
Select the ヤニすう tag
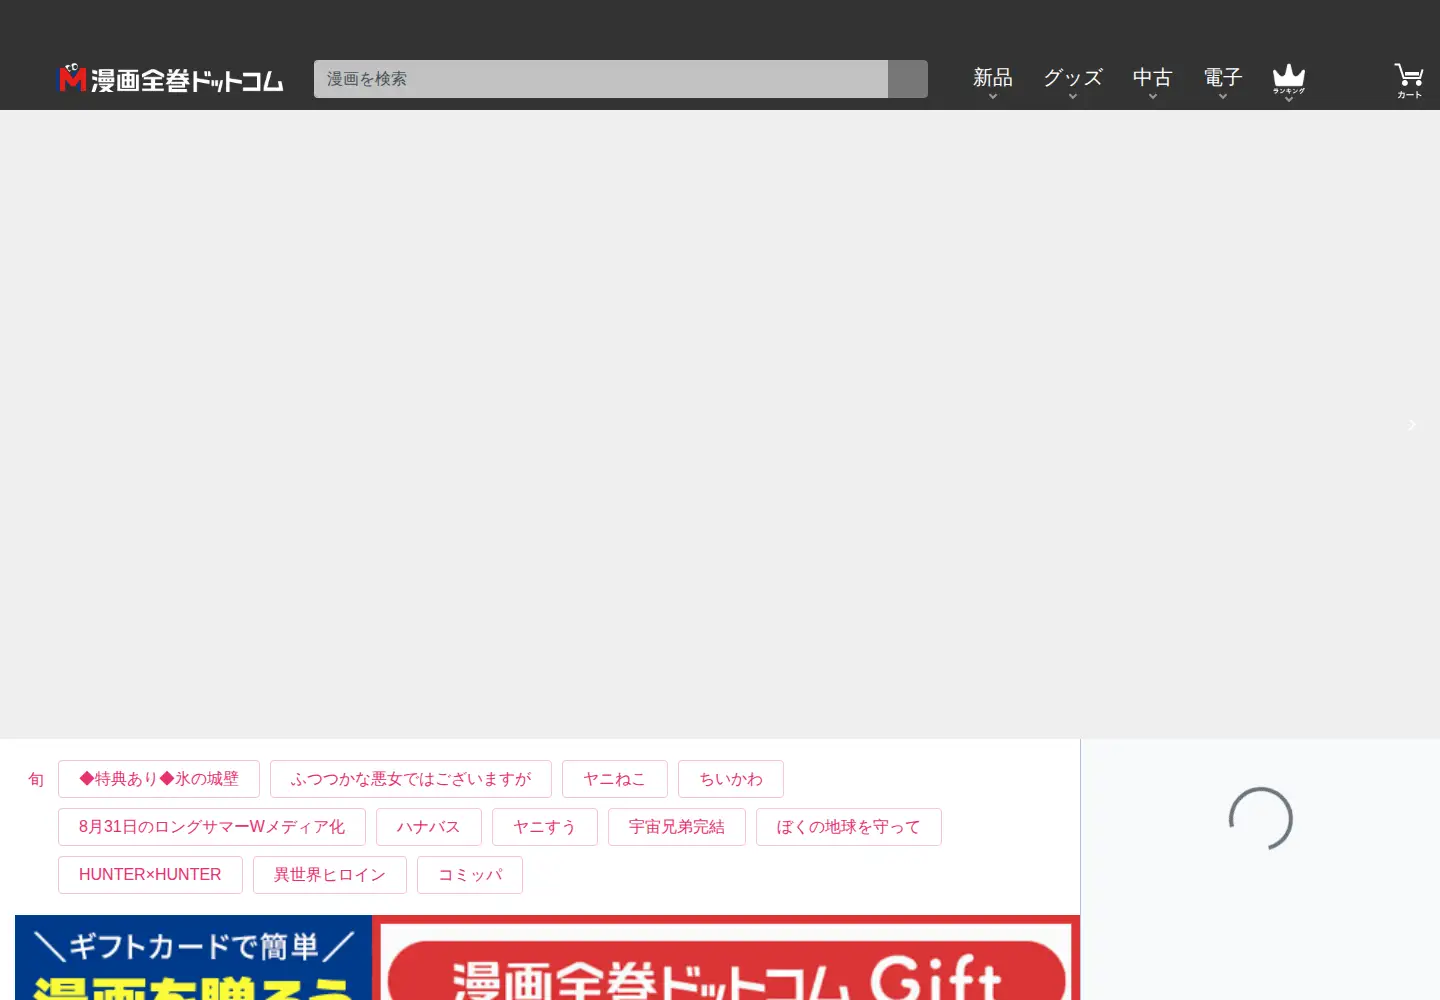pyautogui.click(x=545, y=827)
